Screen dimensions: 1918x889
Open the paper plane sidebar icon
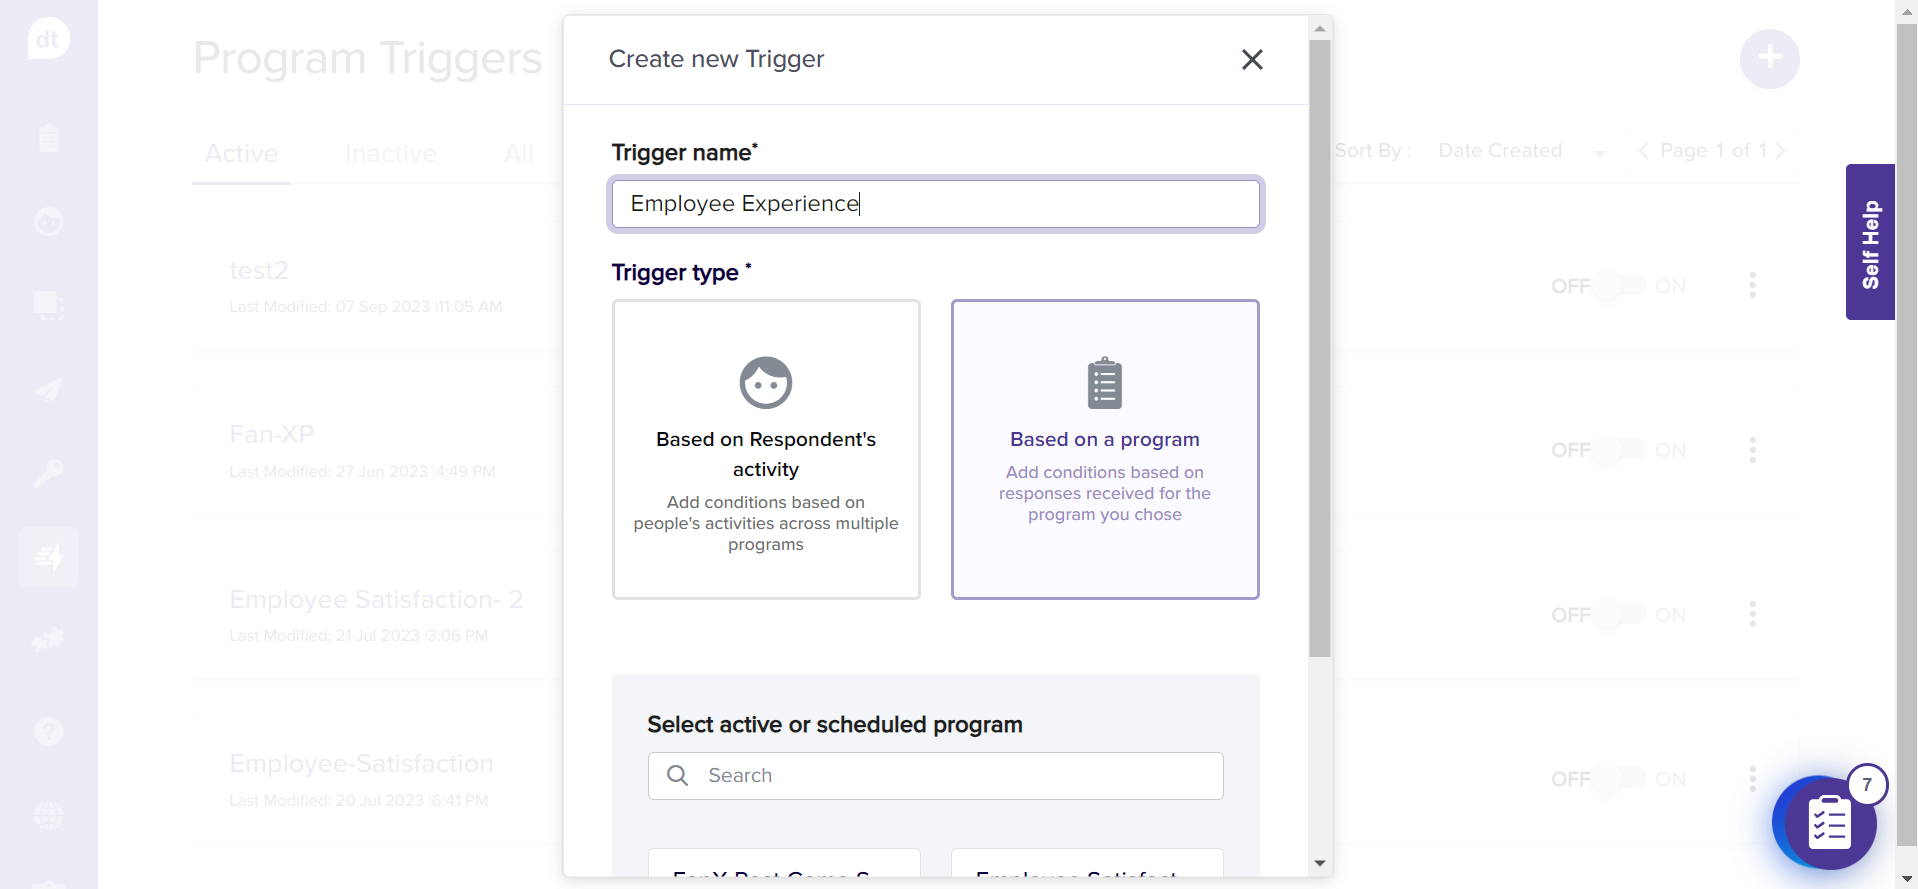coord(48,389)
